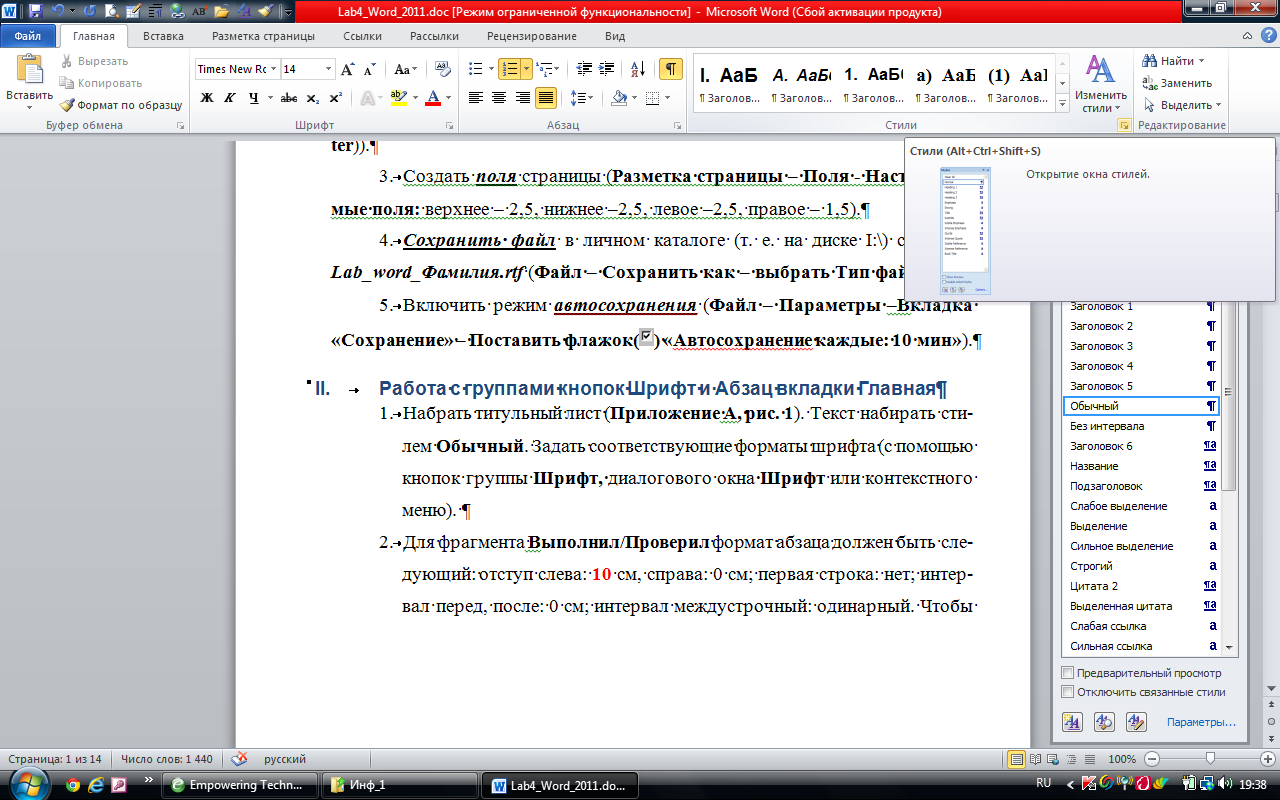The image size is (1280, 800).
Task: Switch to Full Screen Reading view
Action: coord(1034,759)
